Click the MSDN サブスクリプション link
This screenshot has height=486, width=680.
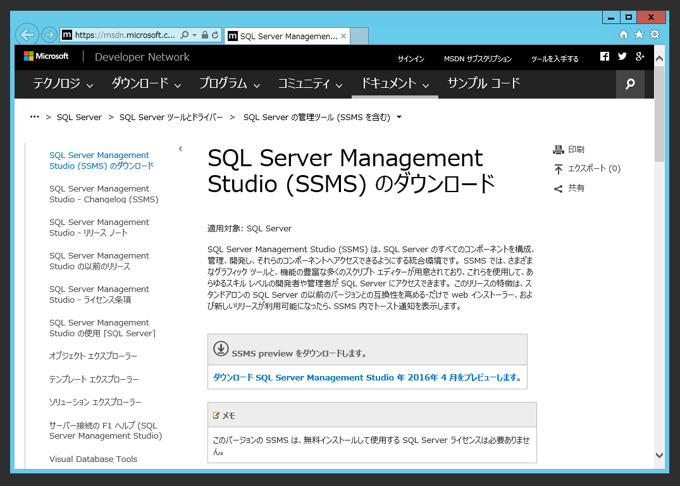pos(477,59)
